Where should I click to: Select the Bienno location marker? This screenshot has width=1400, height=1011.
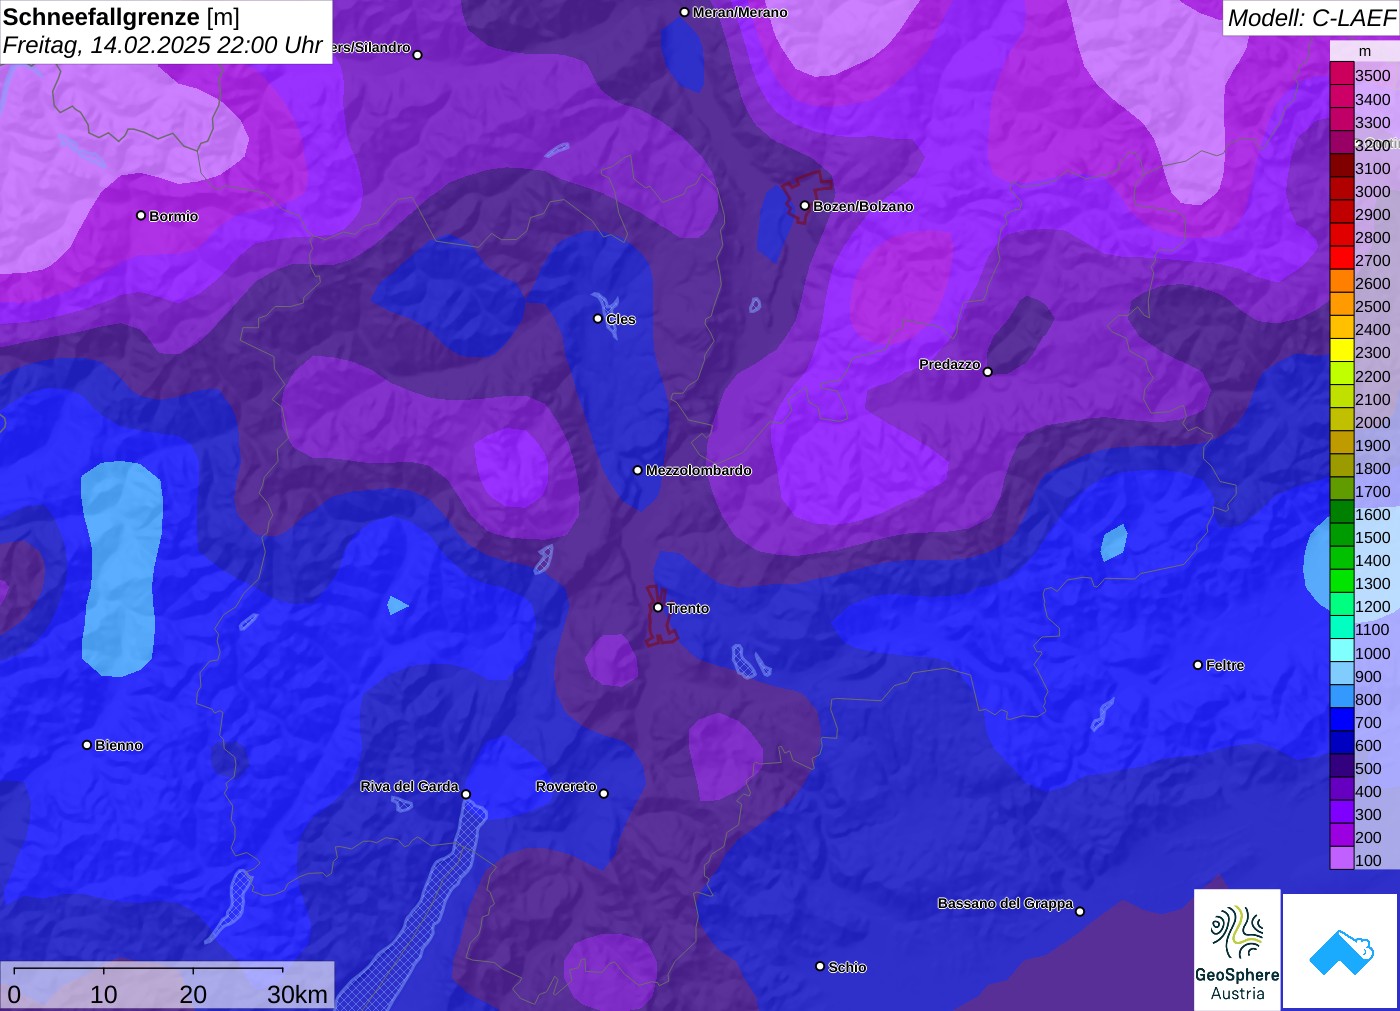coord(87,745)
